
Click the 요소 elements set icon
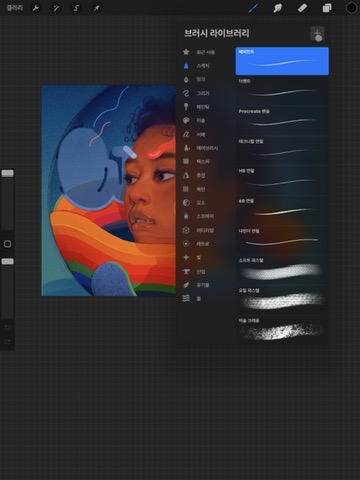click(x=186, y=203)
